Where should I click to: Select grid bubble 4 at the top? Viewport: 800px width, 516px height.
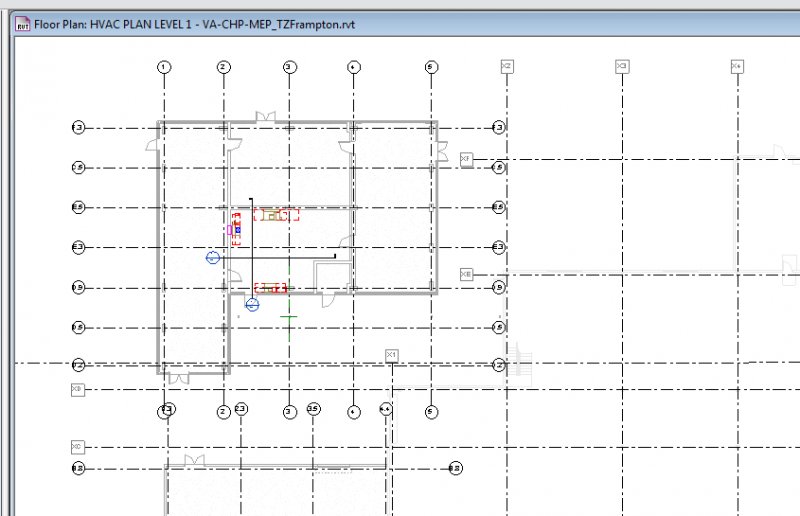(x=354, y=67)
